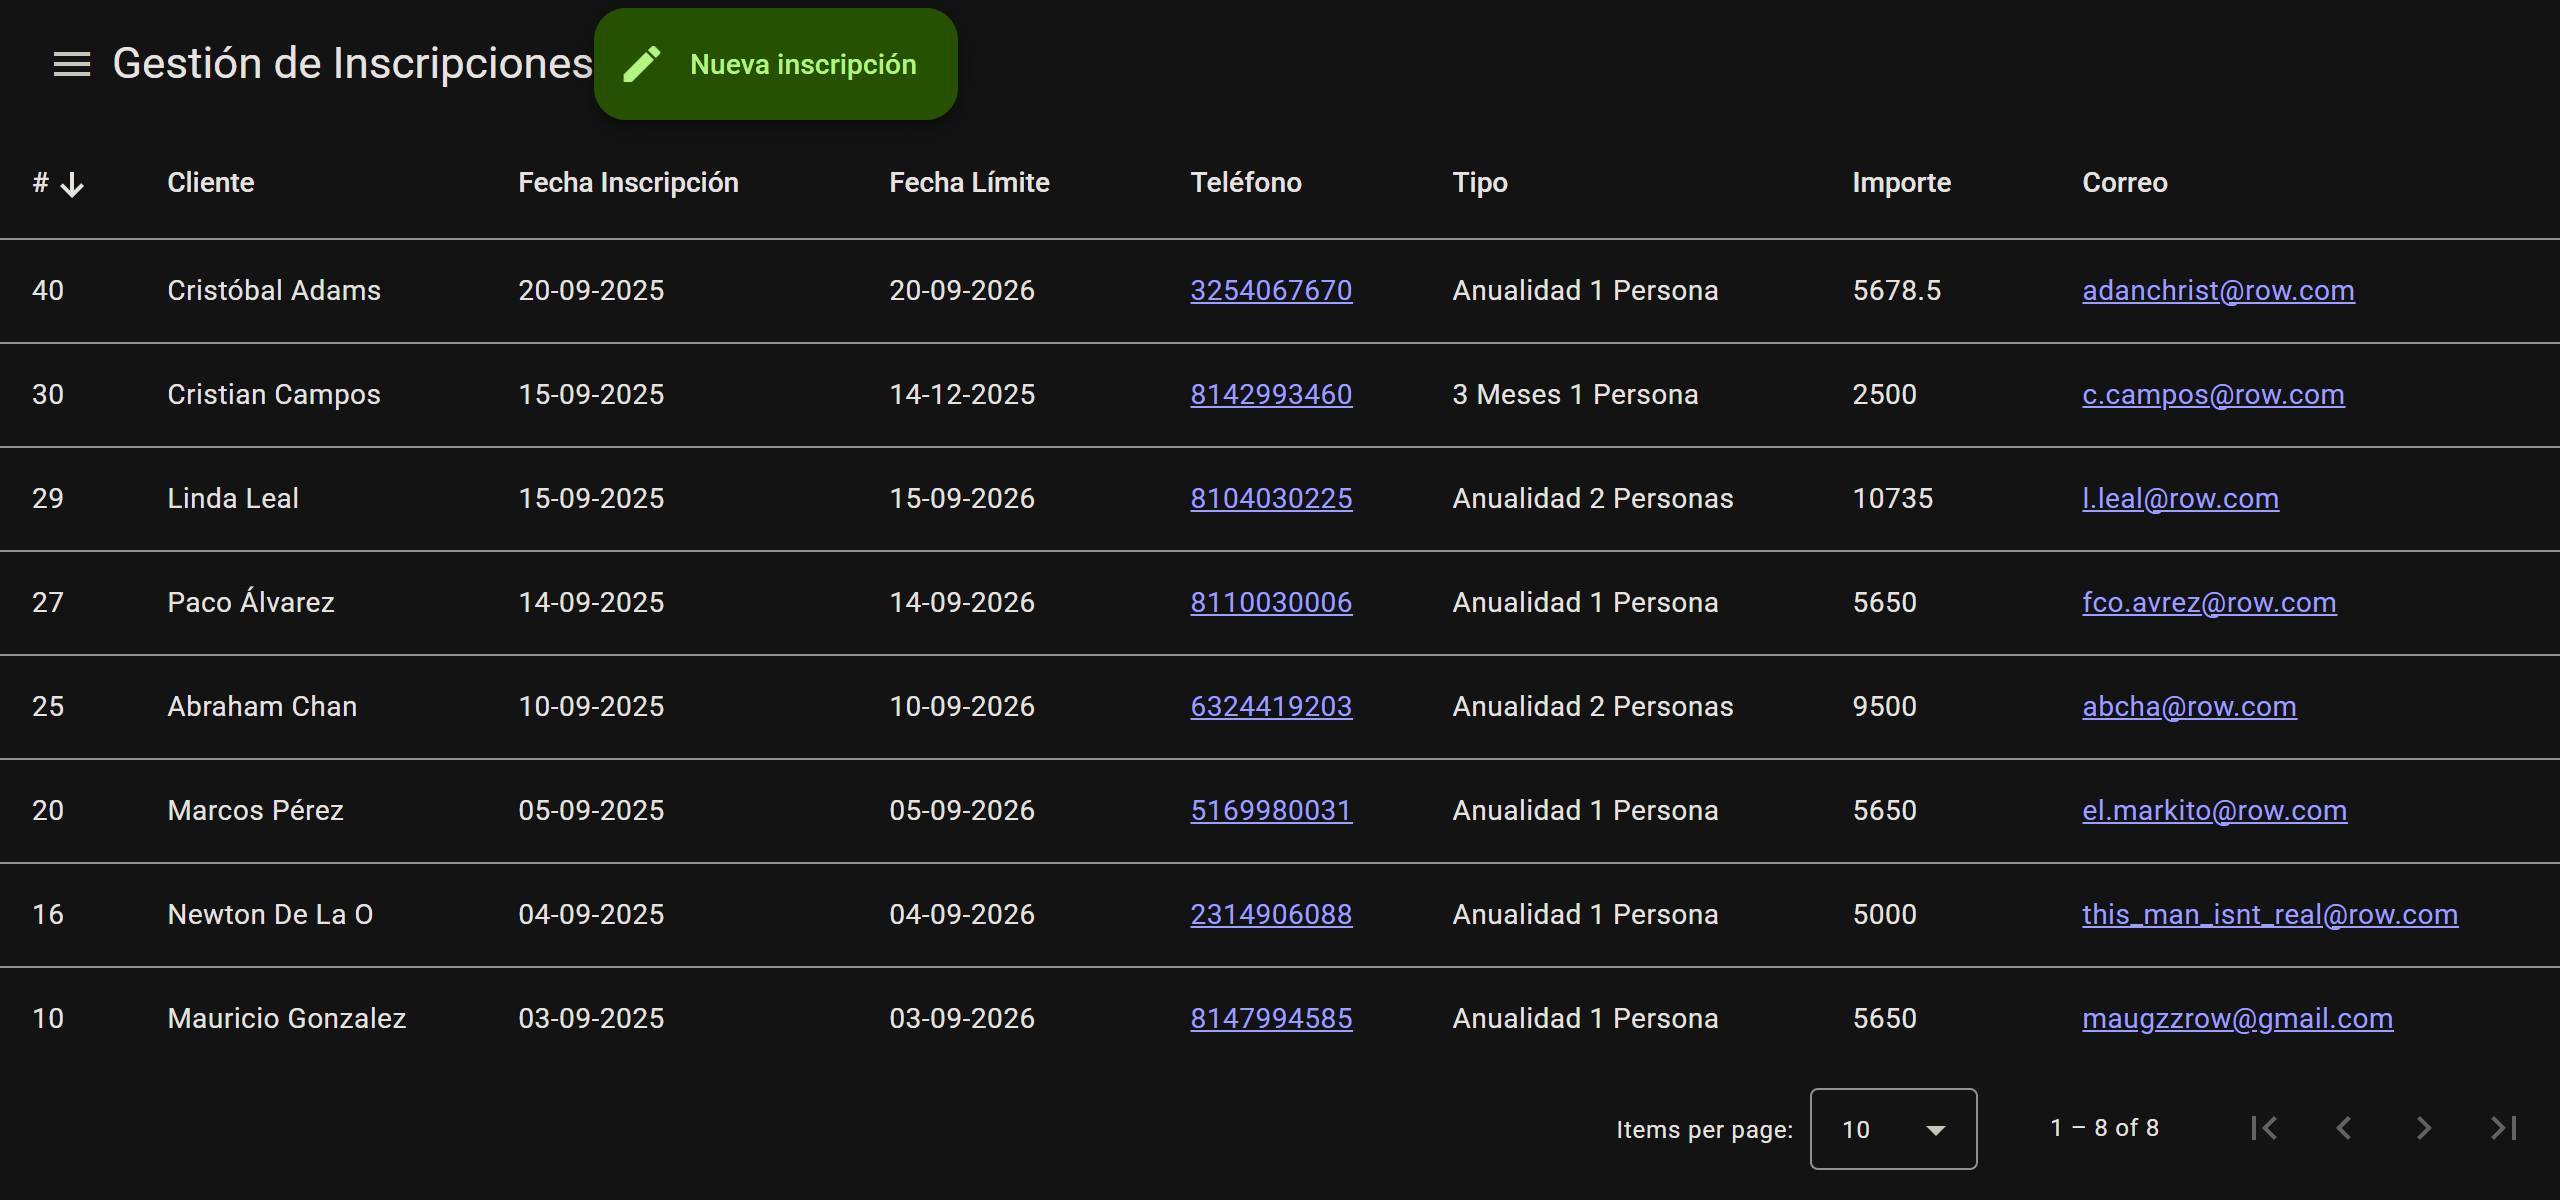Sort by the Fecha Límite header
The width and height of the screenshot is (2560, 1200).
point(969,182)
